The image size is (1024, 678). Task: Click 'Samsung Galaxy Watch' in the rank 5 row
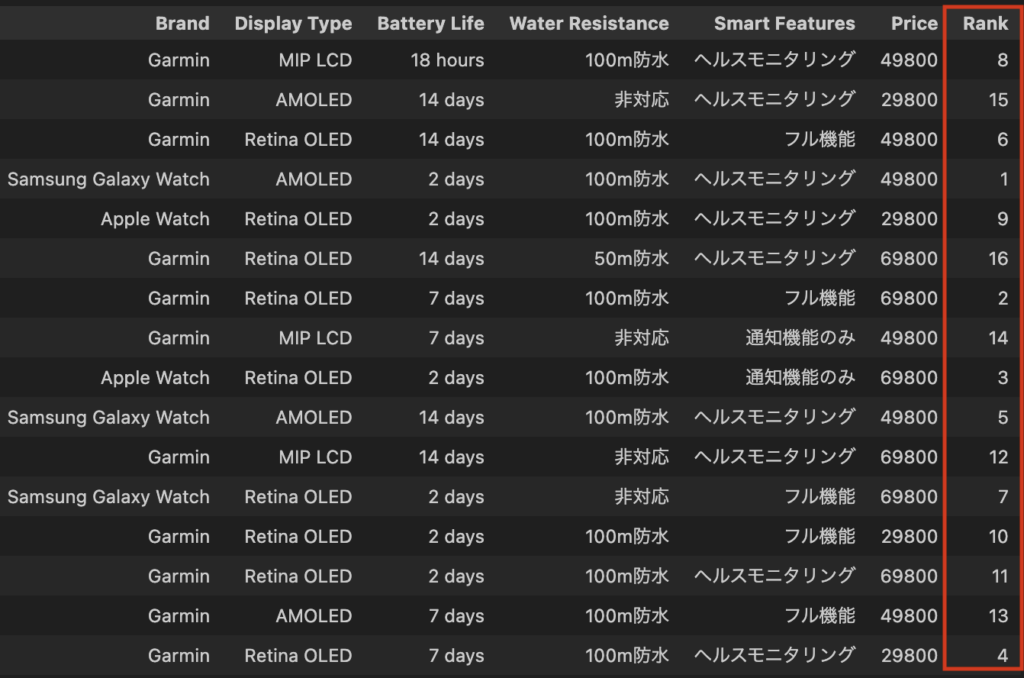[x=108, y=417]
